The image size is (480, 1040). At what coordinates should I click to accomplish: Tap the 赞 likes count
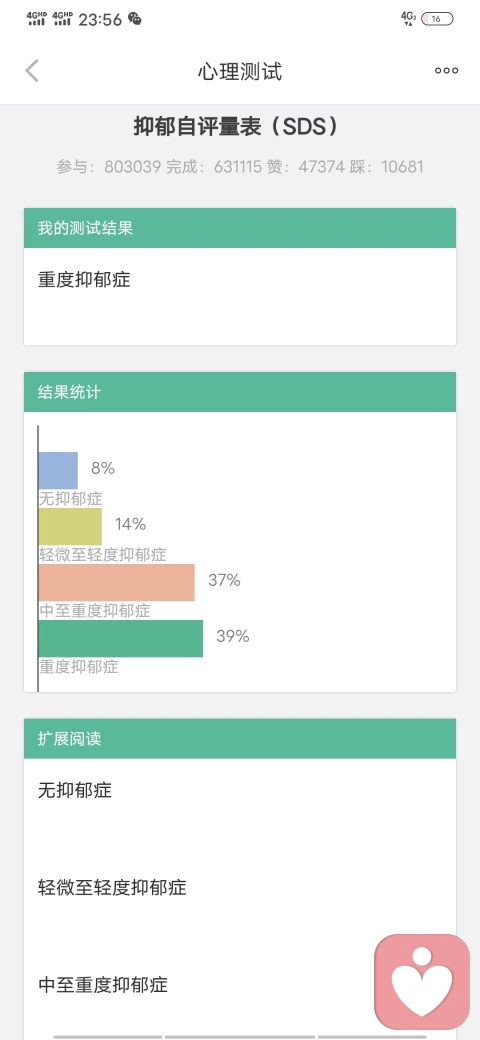click(x=306, y=166)
